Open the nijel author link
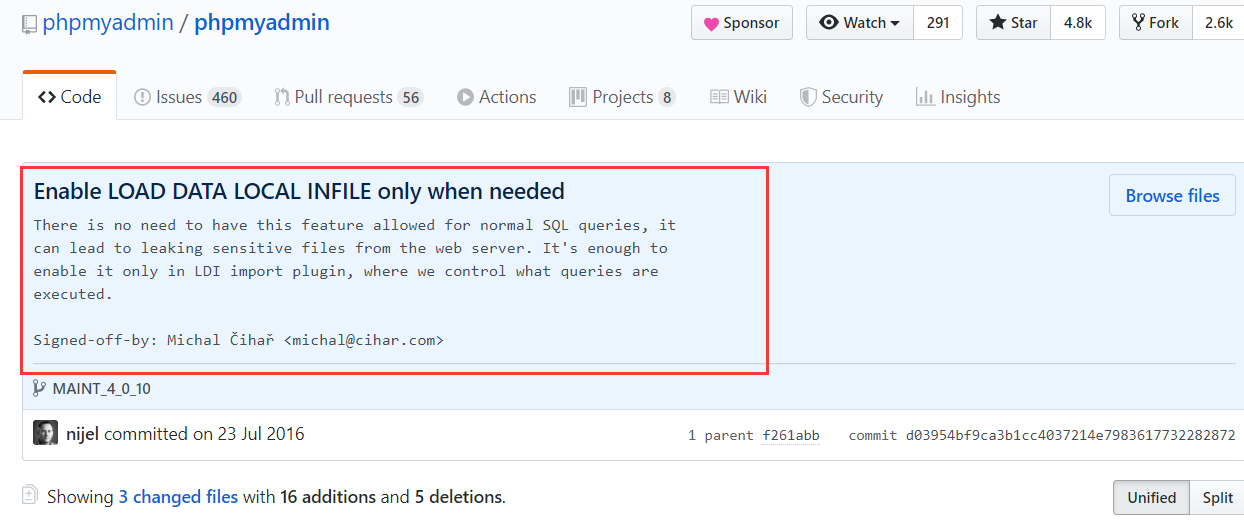 pos(83,434)
